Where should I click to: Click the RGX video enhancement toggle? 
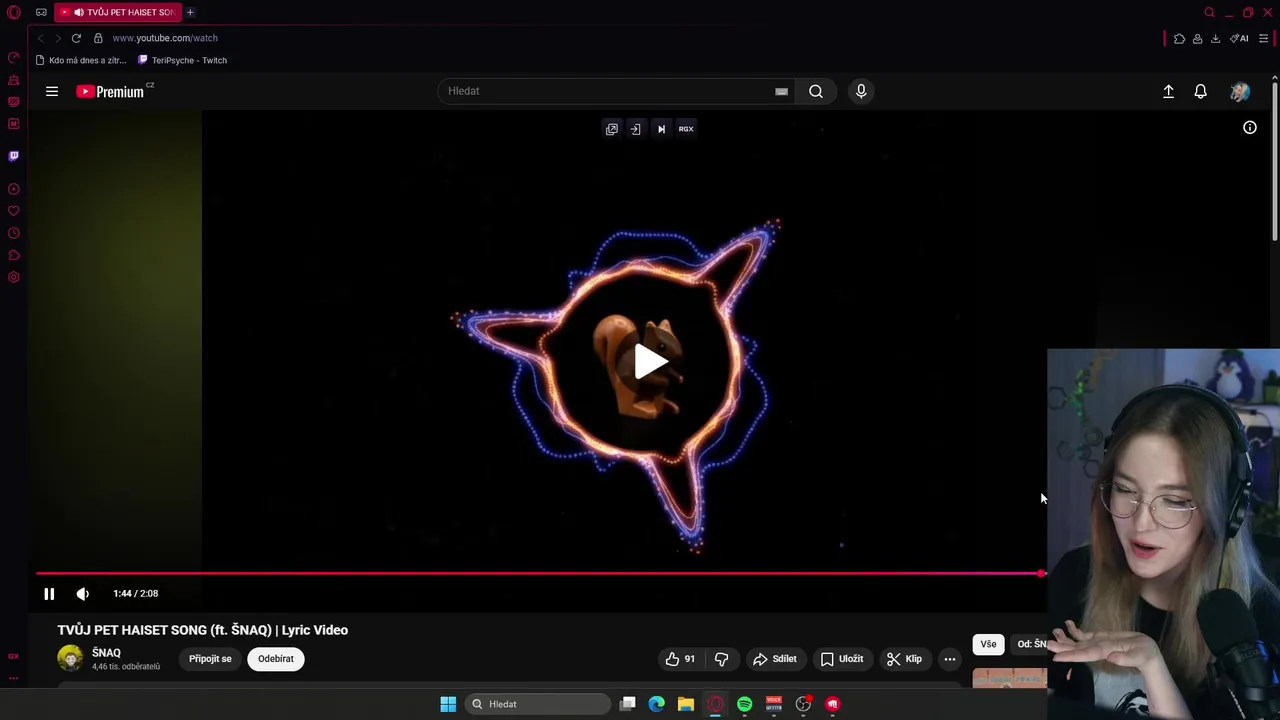pos(686,129)
